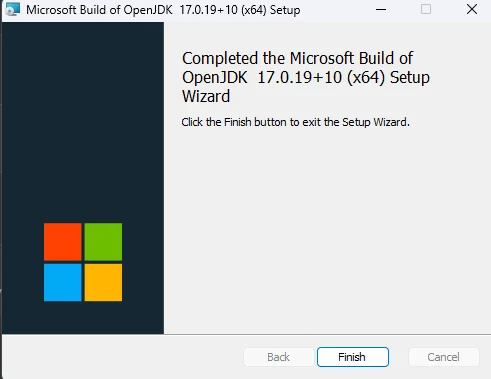This screenshot has height=379, width=491.
Task: Click the 'Click the Finish button' instruction text
Action: click(x=295, y=122)
